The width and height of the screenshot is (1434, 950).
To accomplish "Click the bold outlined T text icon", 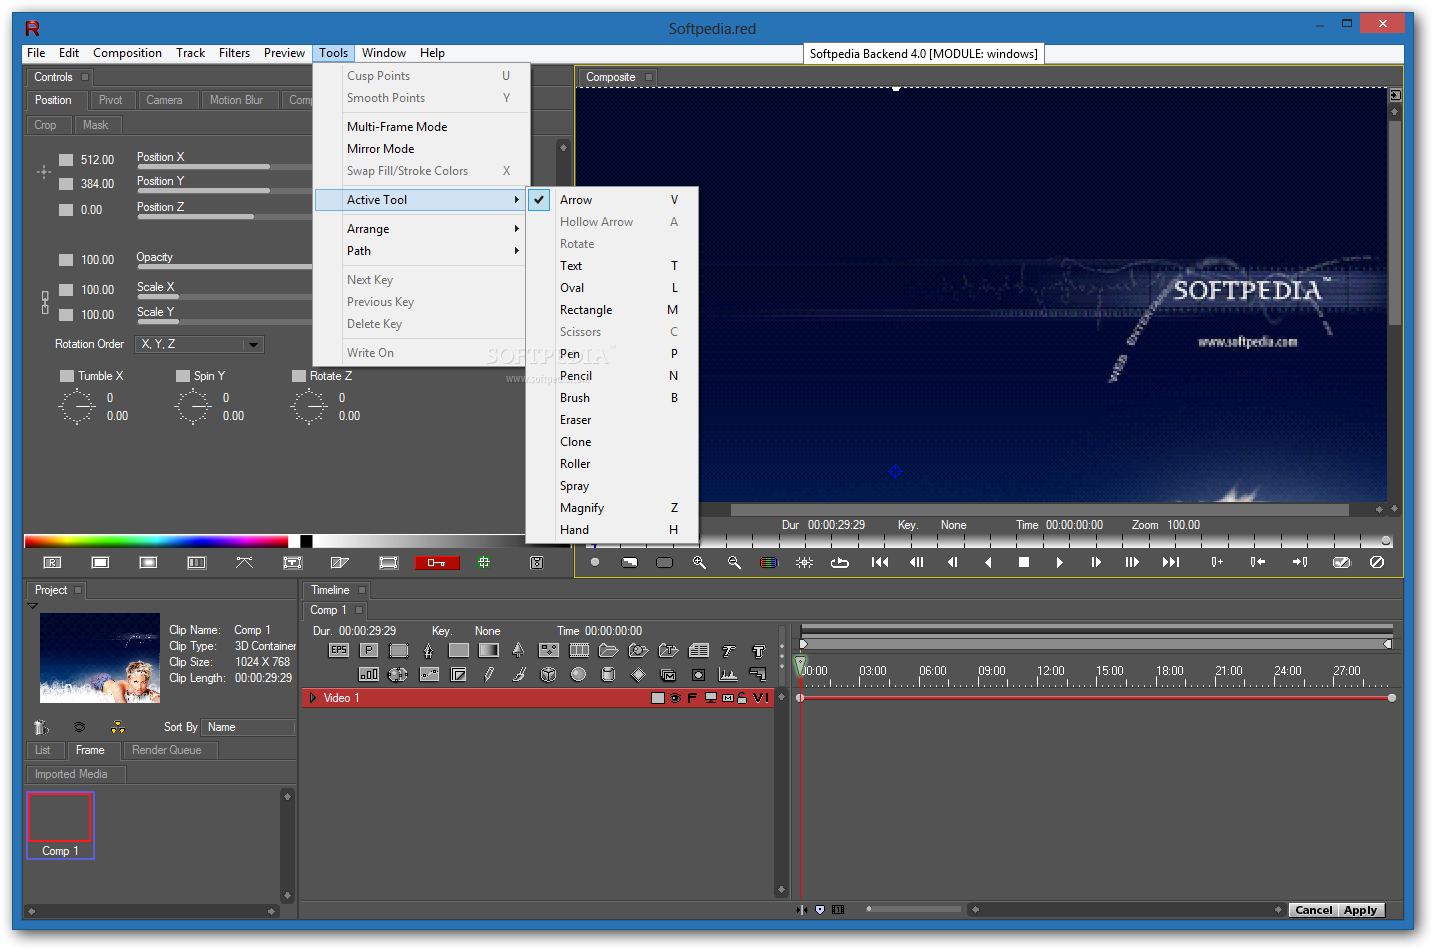I will (x=758, y=650).
